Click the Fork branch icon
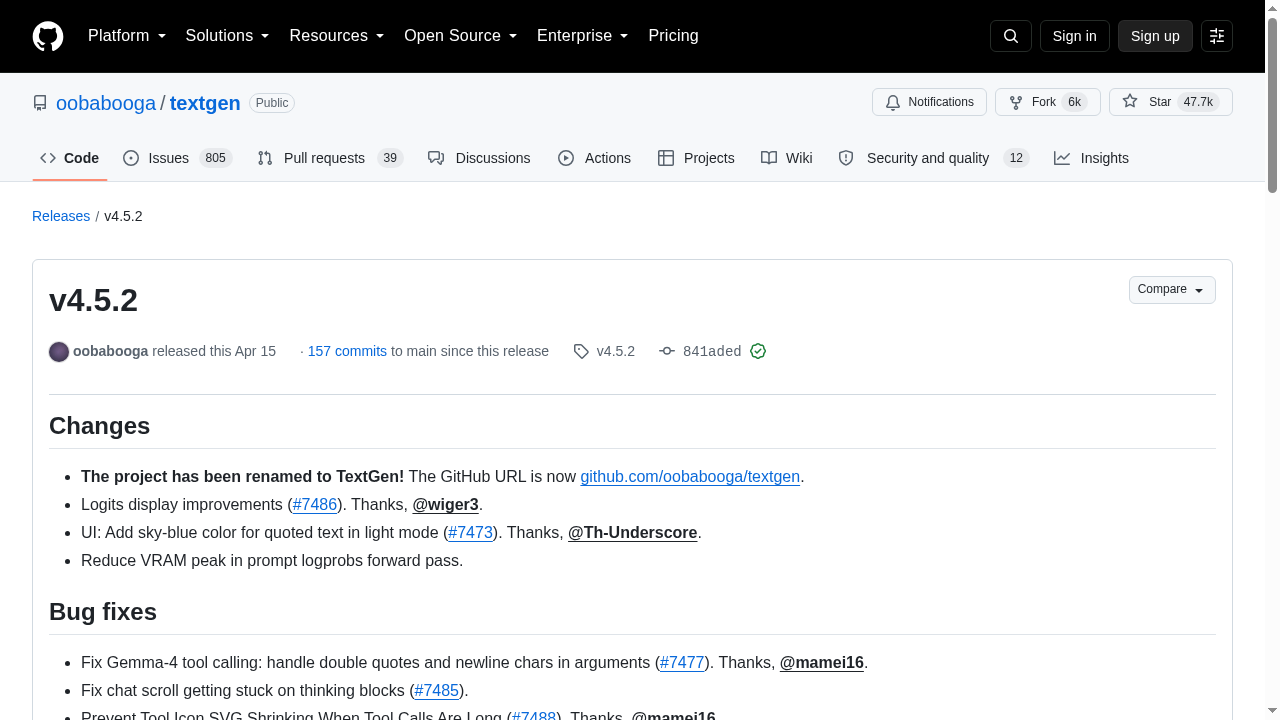Image resolution: width=1280 pixels, height=720 pixels. tap(1016, 102)
